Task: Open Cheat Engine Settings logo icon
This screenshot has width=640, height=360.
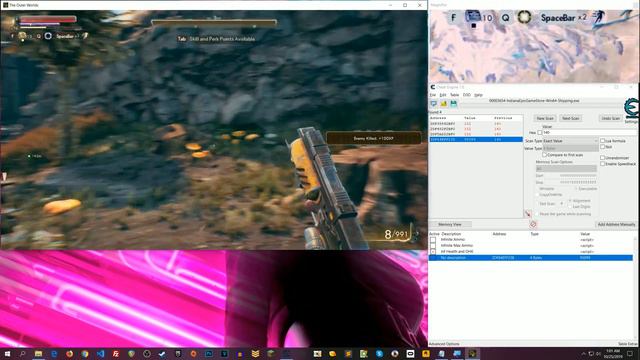Action: click(631, 109)
